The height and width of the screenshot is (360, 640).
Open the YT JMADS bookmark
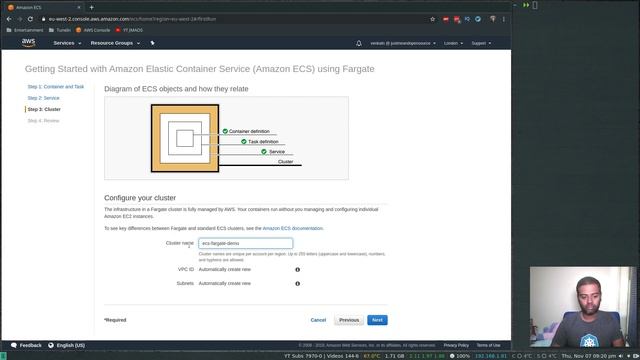click(129, 30)
